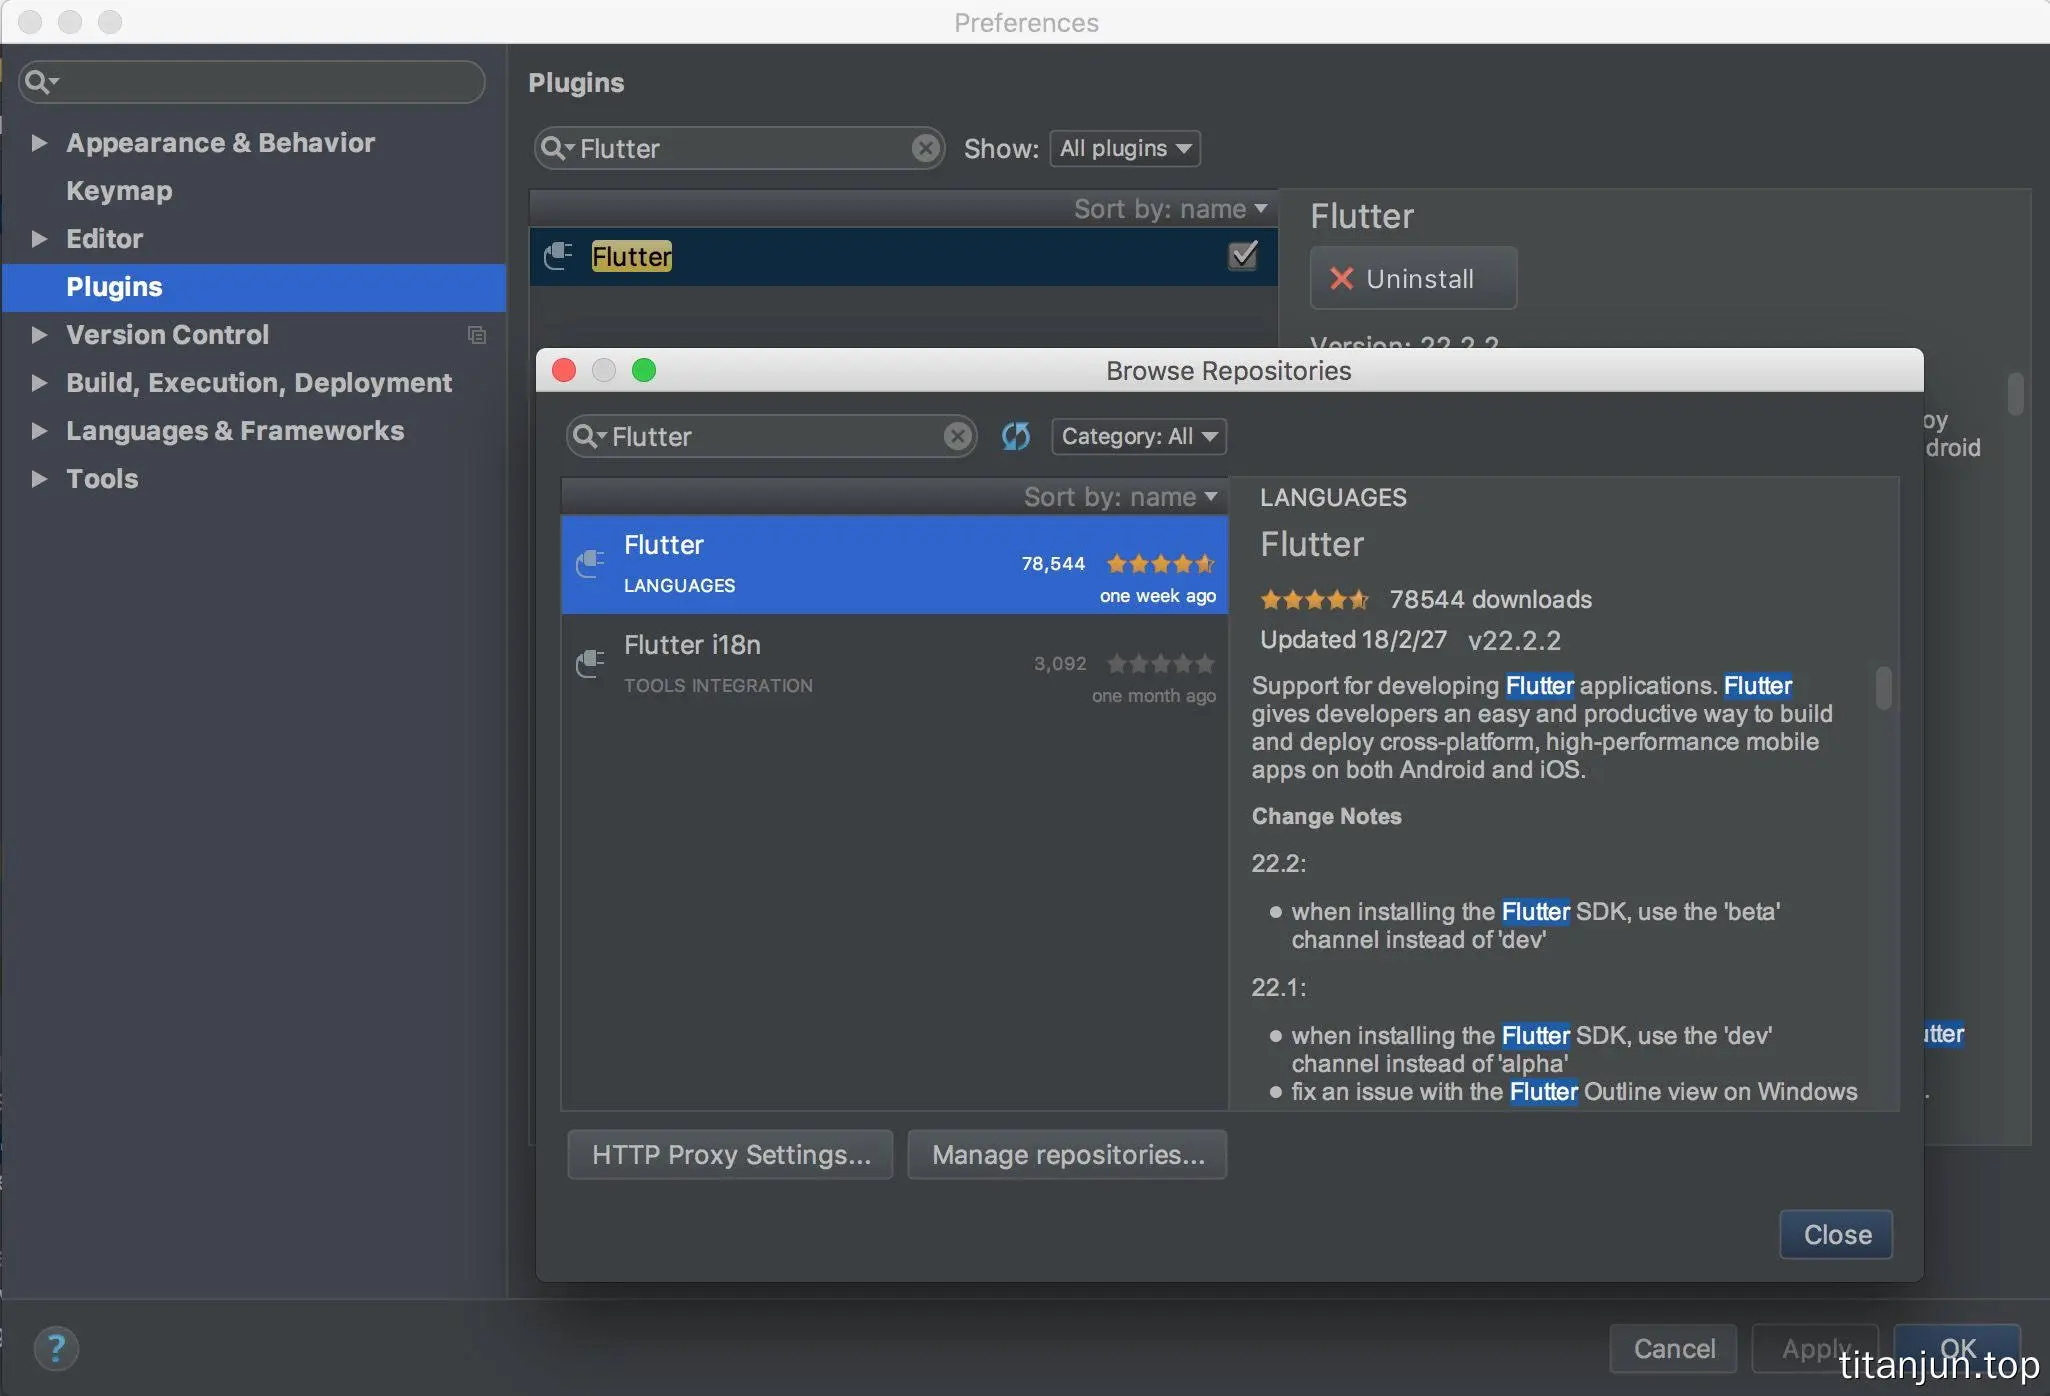The height and width of the screenshot is (1396, 2050).
Task: Click the help question mark icon
Action: [56, 1348]
